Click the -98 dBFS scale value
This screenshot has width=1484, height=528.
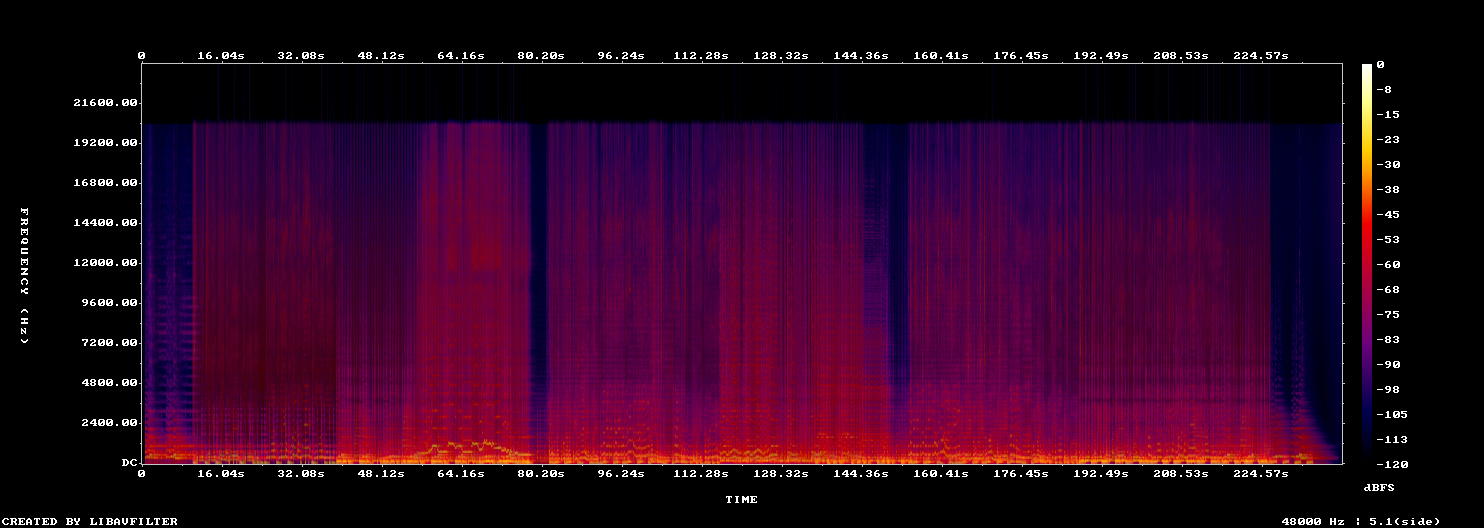pos(1388,389)
